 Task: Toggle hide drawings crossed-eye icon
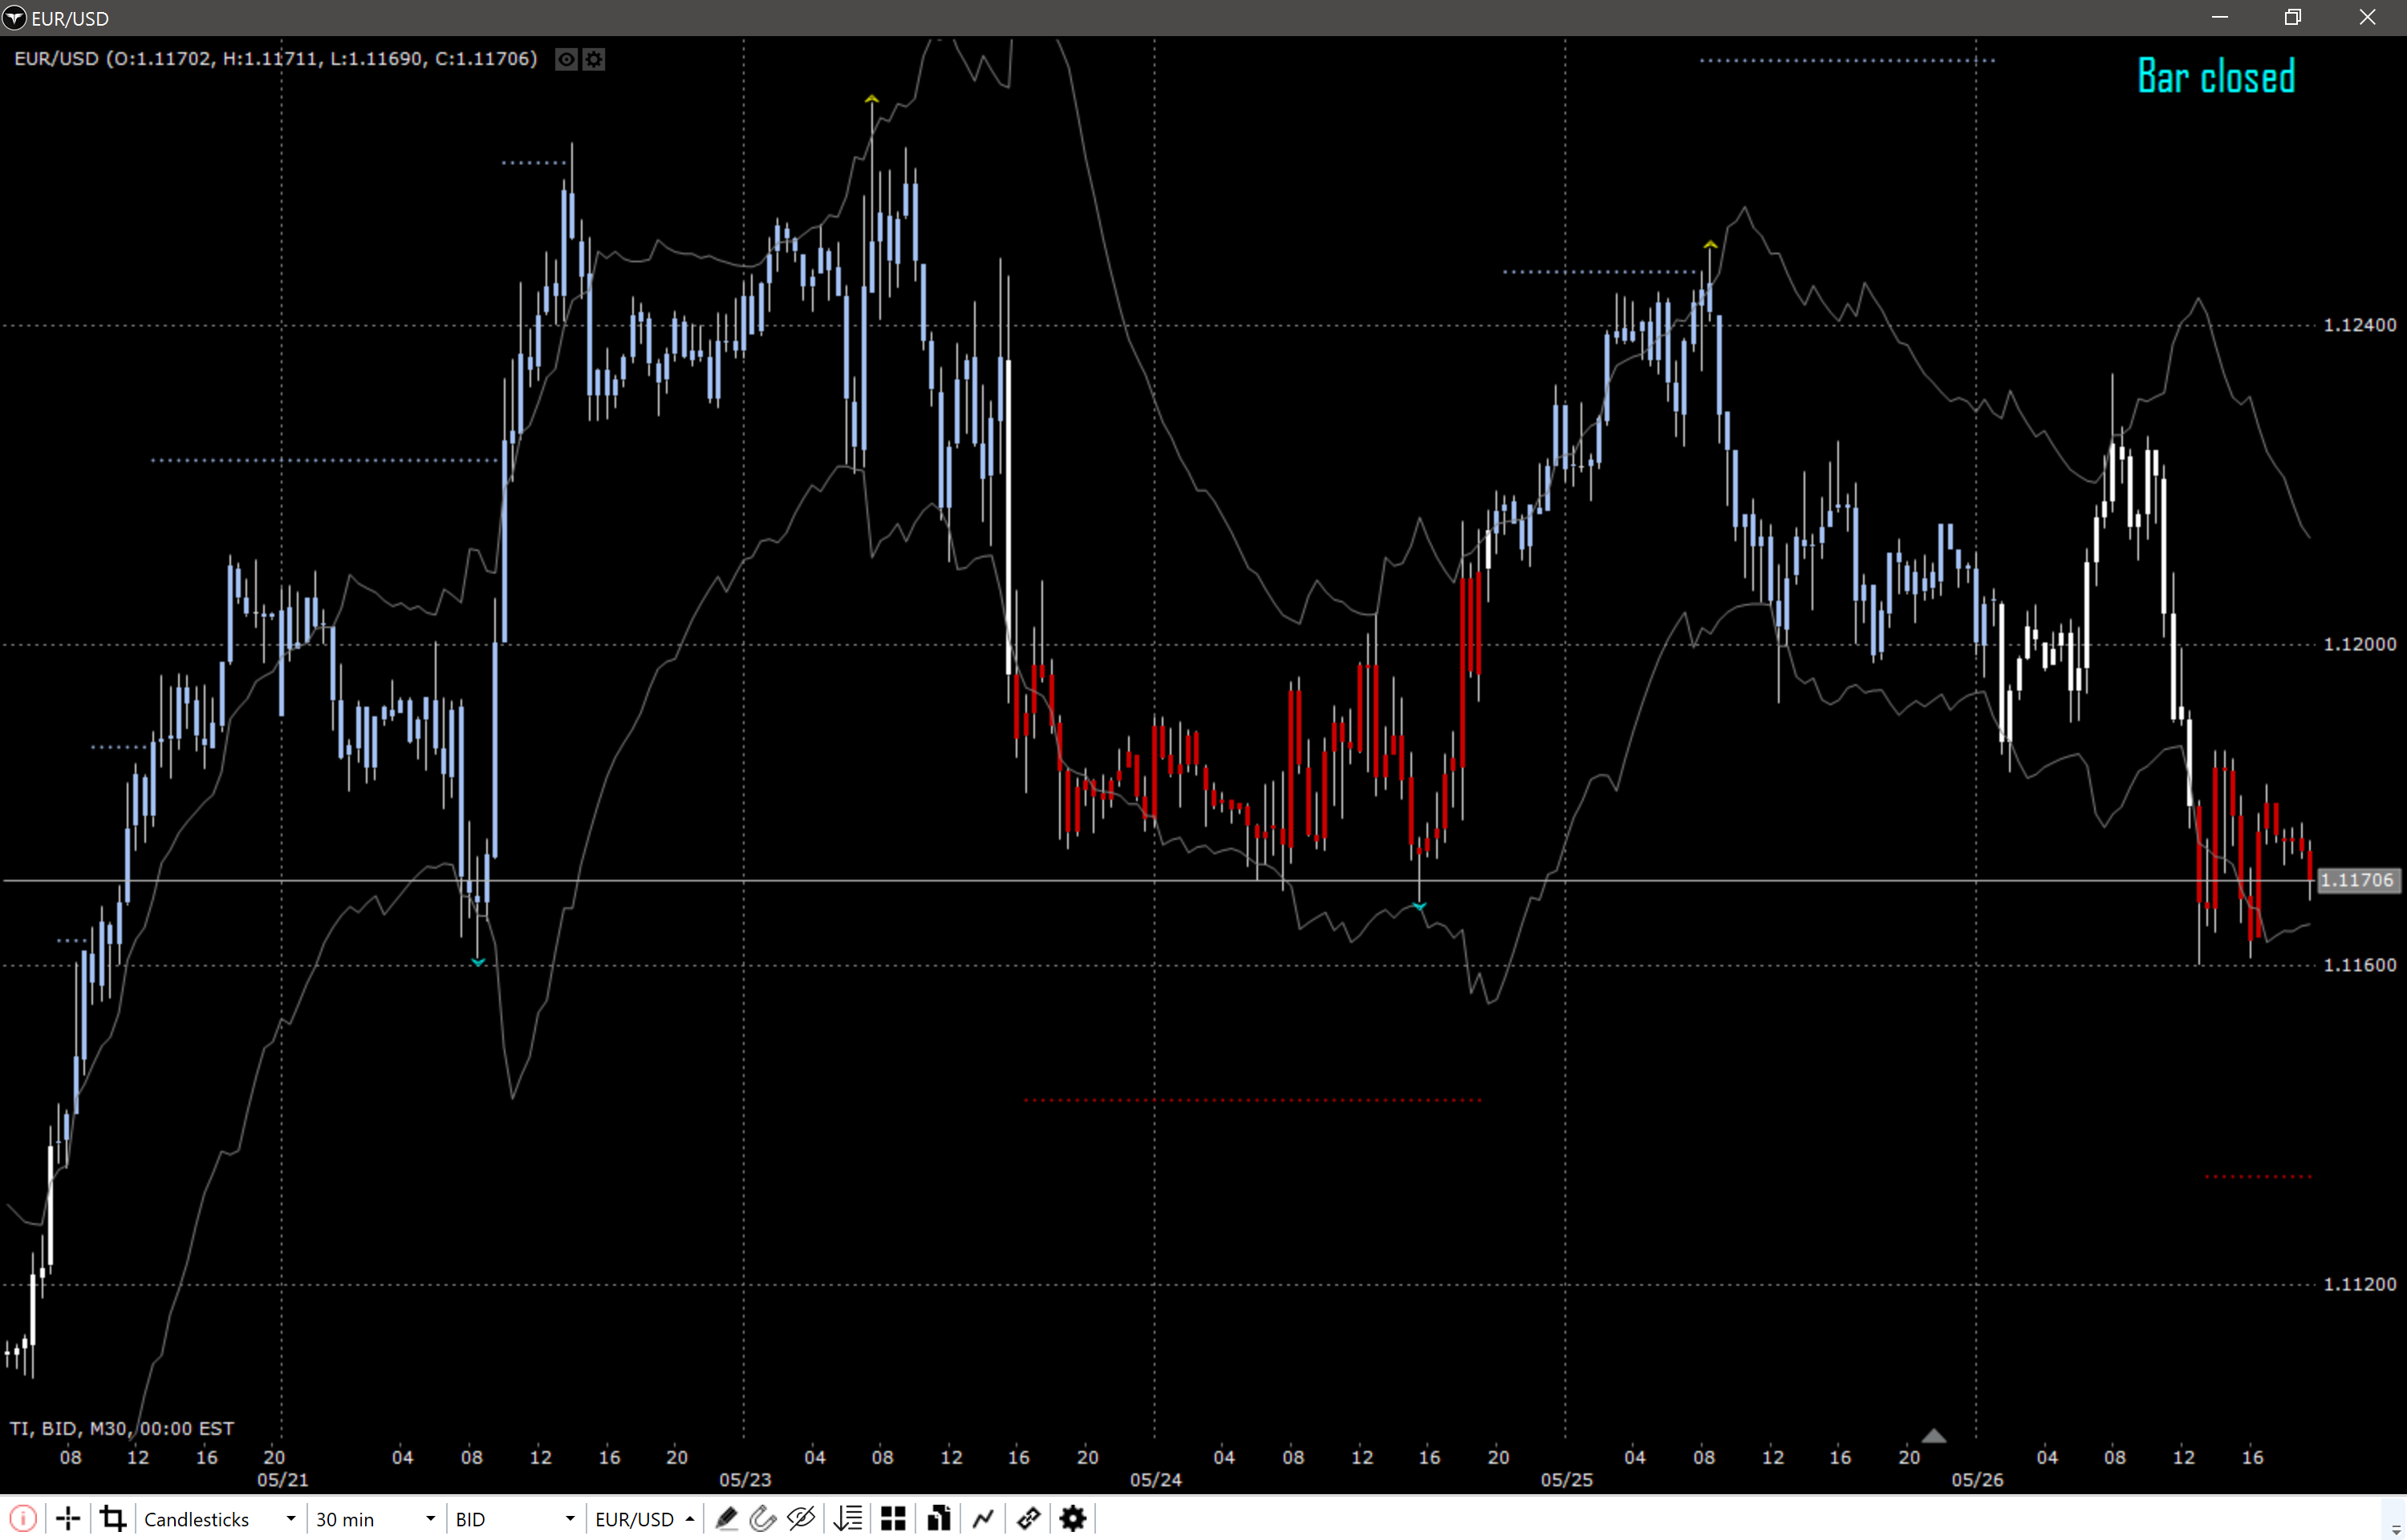(x=801, y=1518)
